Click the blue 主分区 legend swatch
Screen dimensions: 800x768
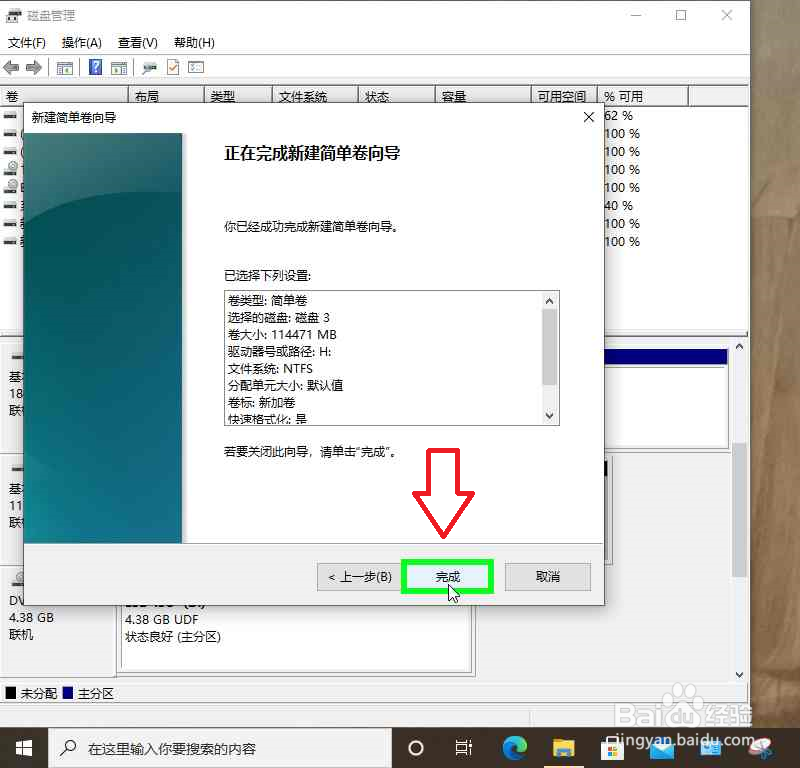click(x=68, y=693)
